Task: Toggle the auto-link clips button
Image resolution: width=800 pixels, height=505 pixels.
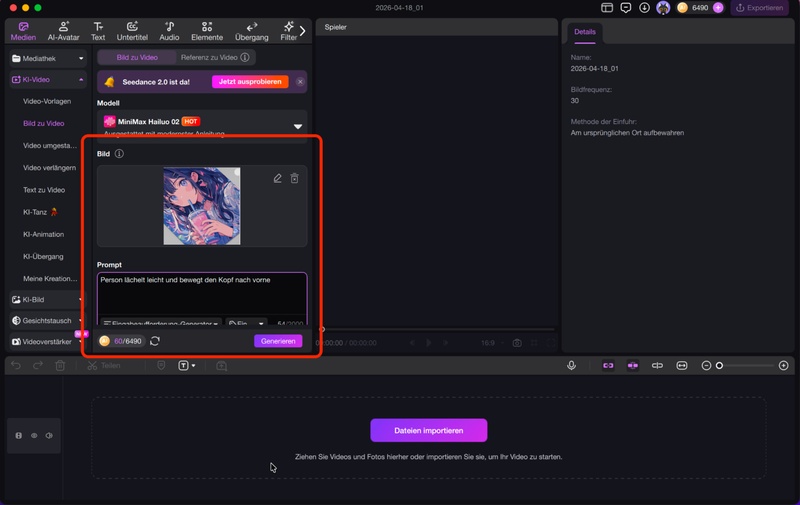Action: (x=607, y=366)
